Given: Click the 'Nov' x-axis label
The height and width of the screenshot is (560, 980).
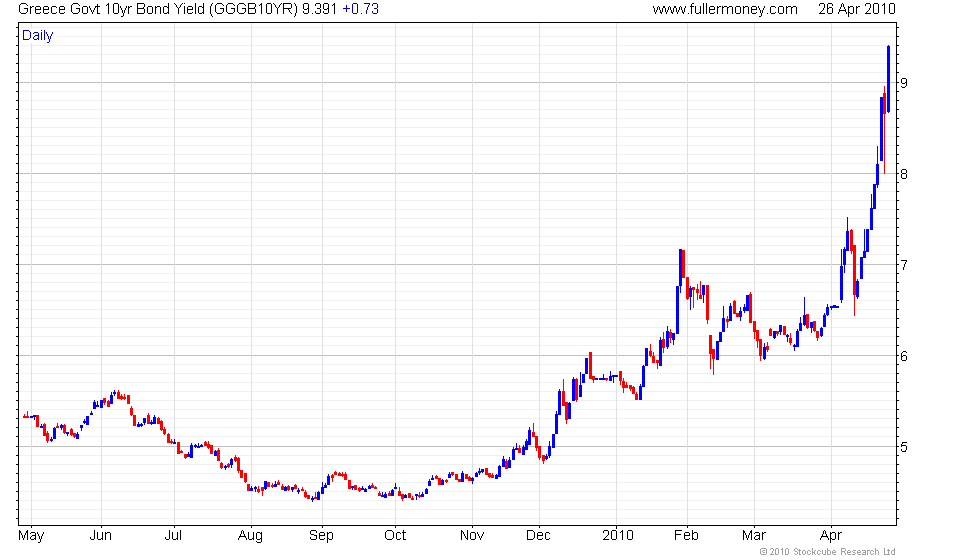Looking at the screenshot, I should pyautogui.click(x=472, y=536).
